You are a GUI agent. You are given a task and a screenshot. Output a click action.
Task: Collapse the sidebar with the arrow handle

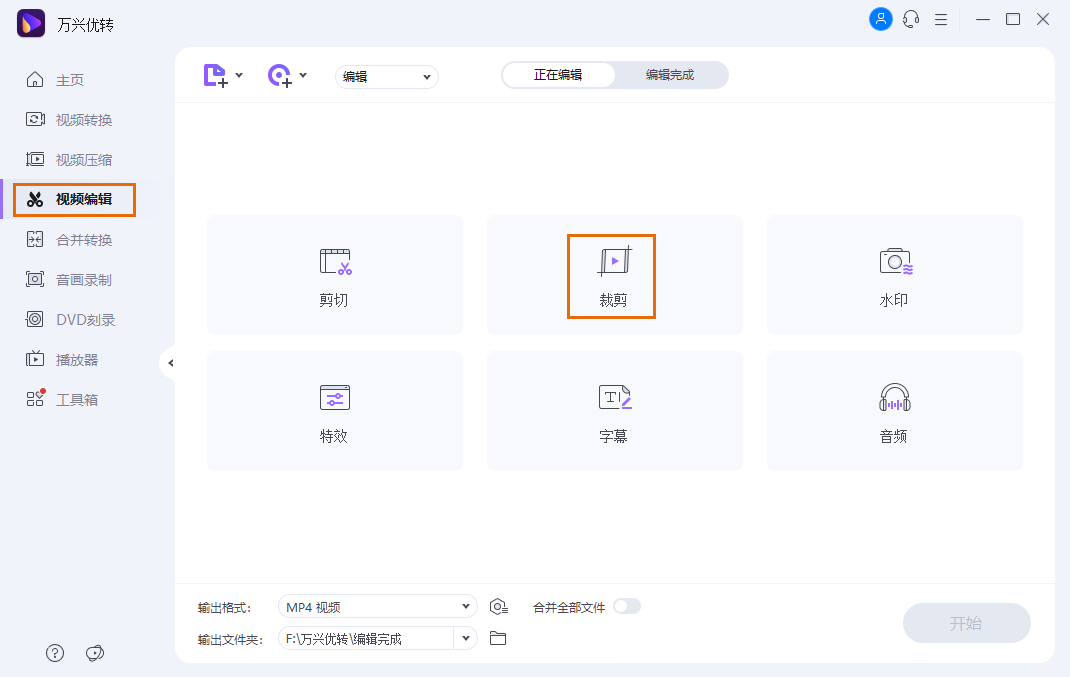click(x=171, y=363)
